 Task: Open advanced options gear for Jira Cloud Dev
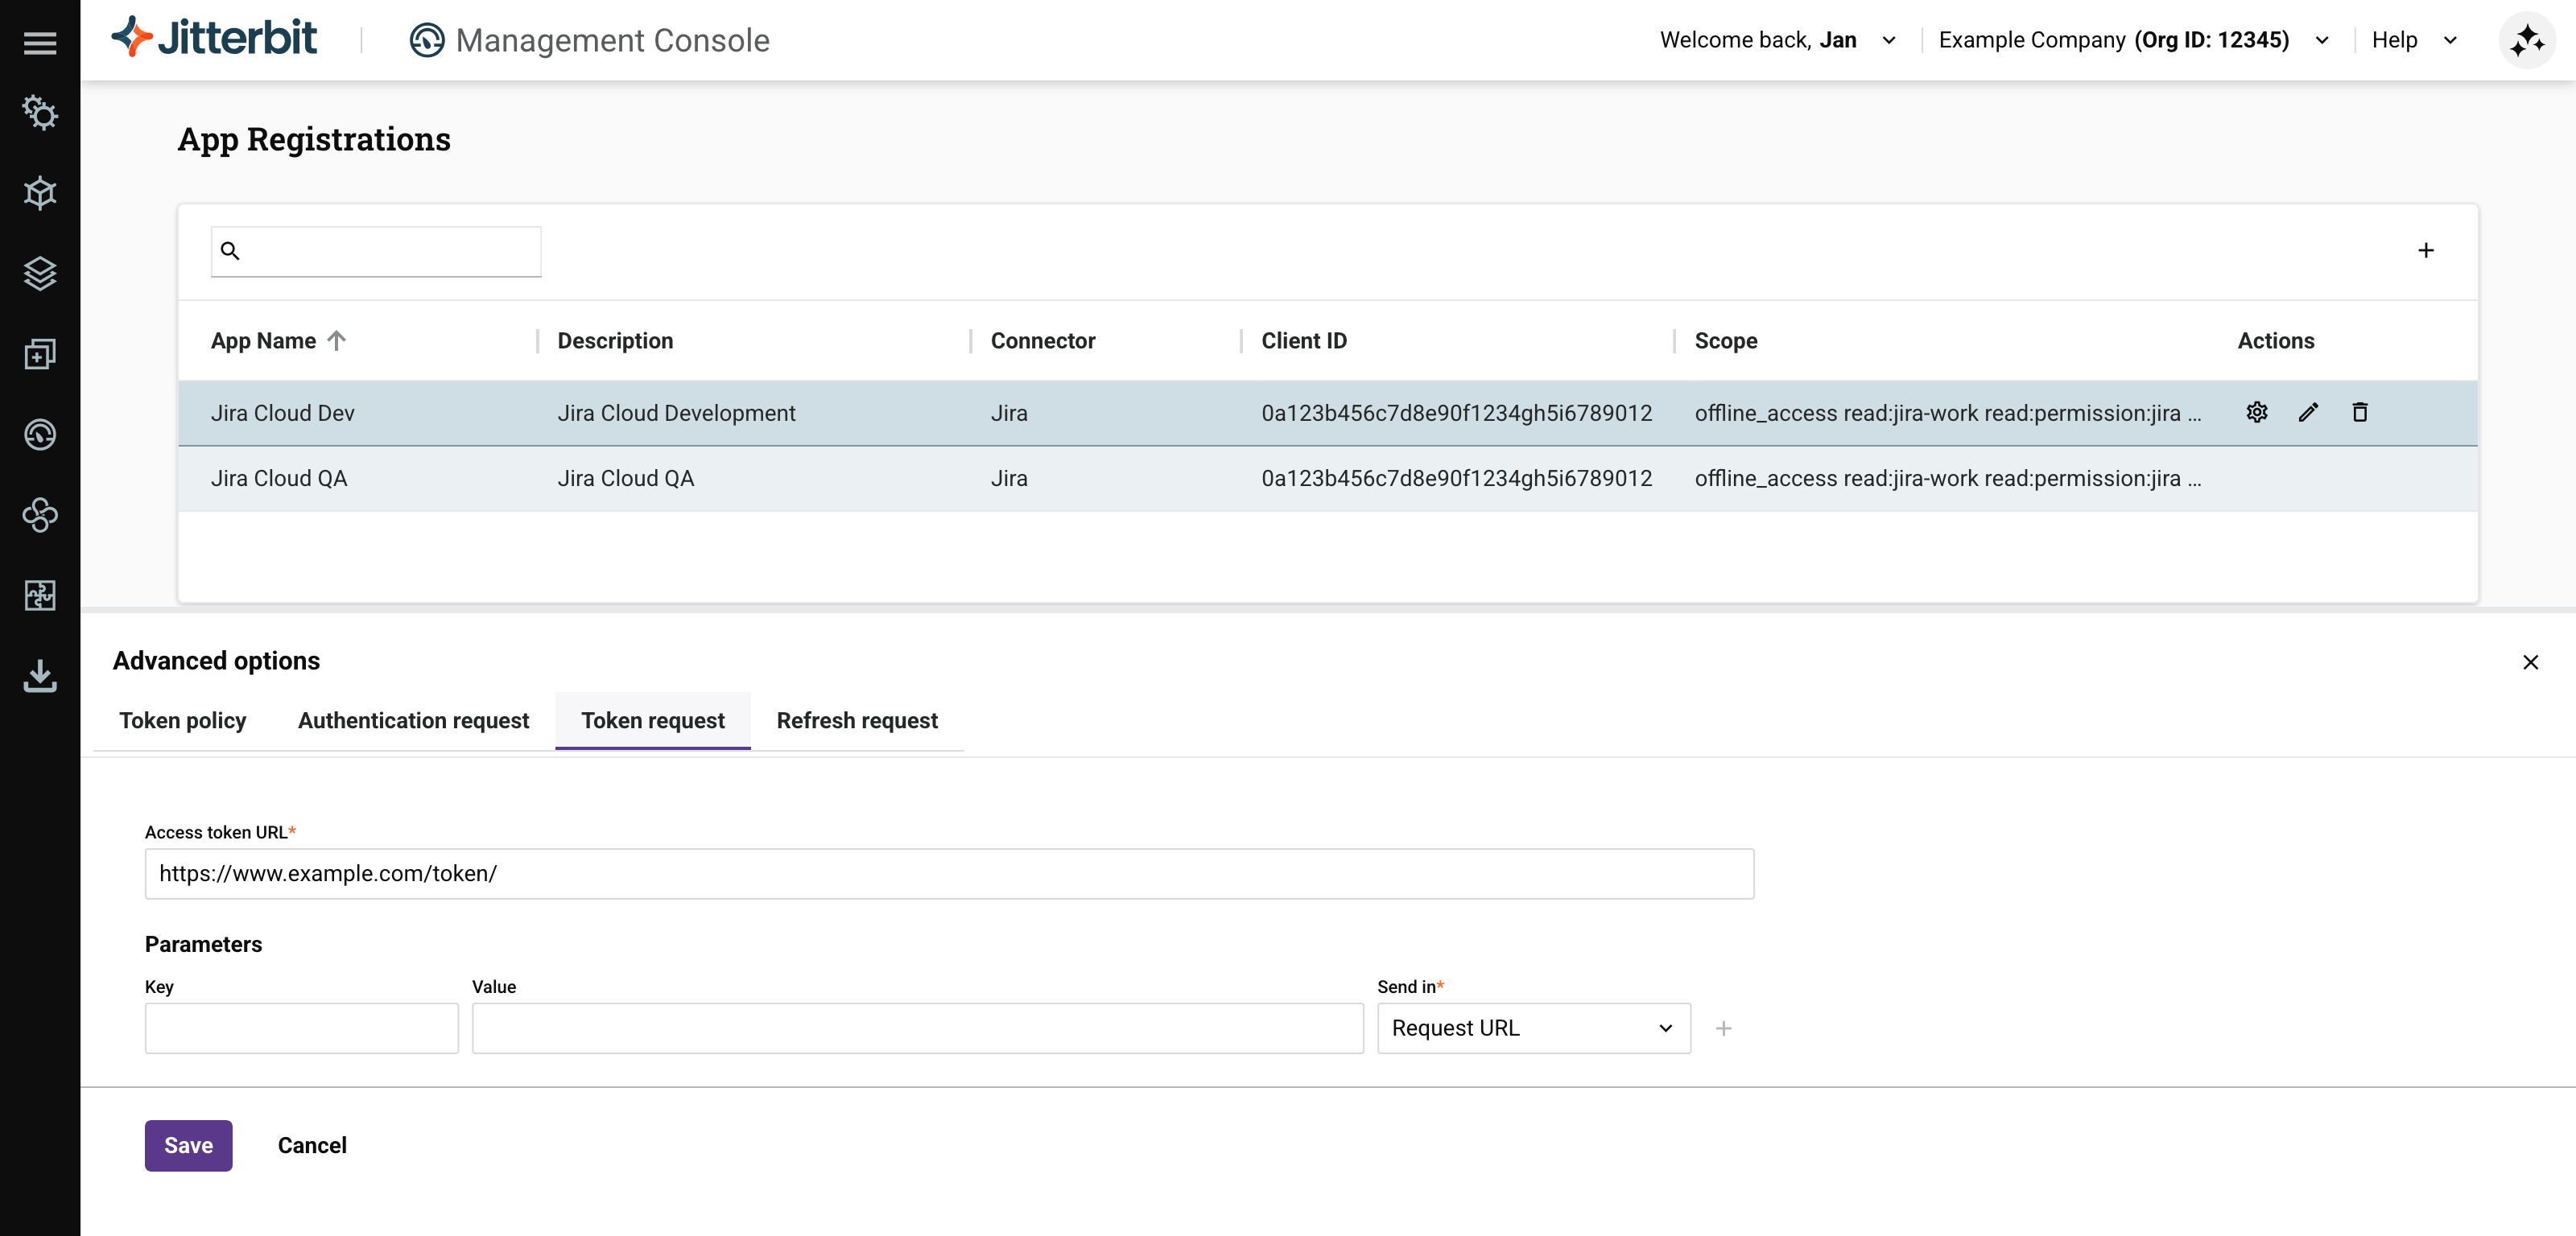2257,412
